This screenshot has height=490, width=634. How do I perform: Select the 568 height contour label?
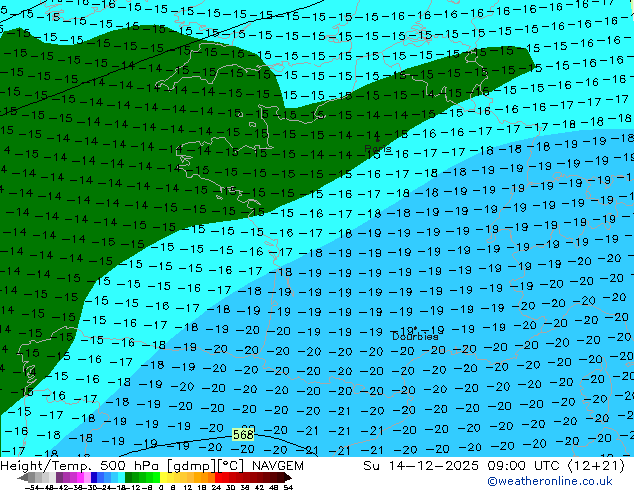243,435
